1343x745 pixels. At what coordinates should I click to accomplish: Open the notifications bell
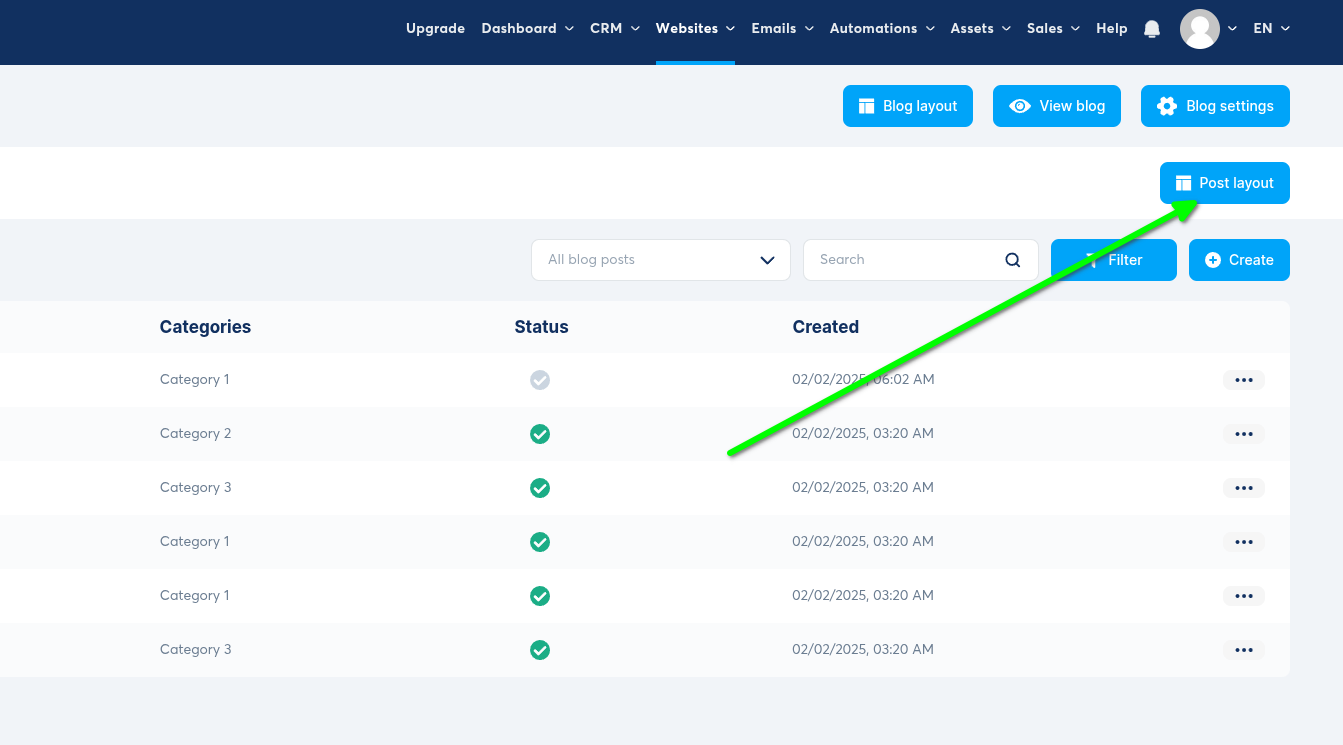1152,29
